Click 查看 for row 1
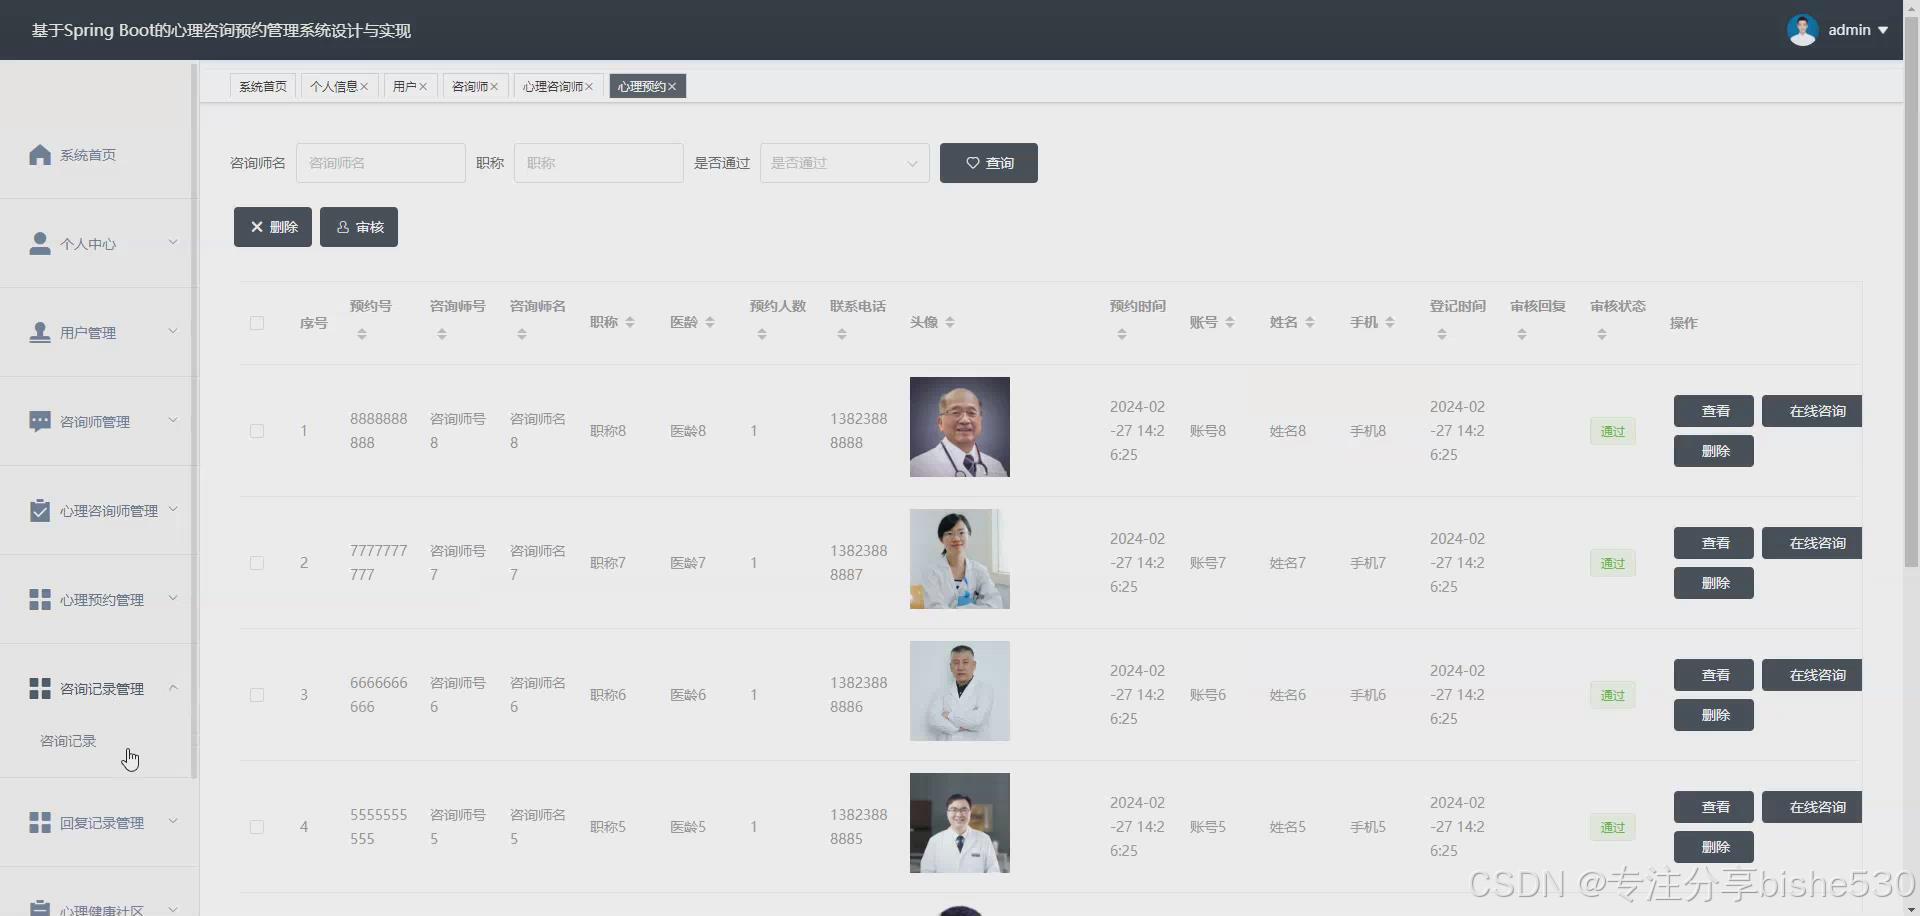Viewport: 1920px width, 916px height. coord(1714,411)
